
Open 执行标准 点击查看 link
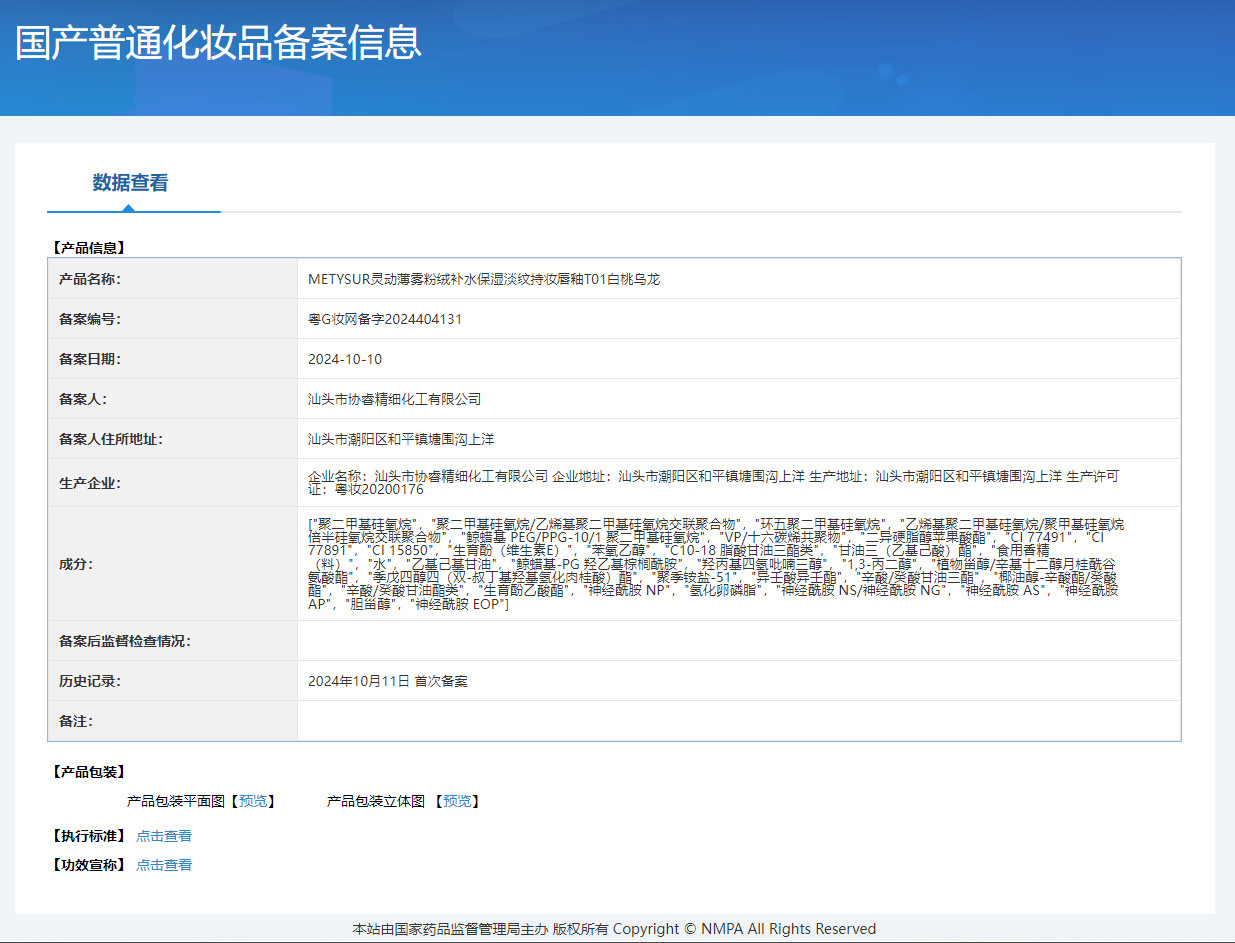pos(164,836)
